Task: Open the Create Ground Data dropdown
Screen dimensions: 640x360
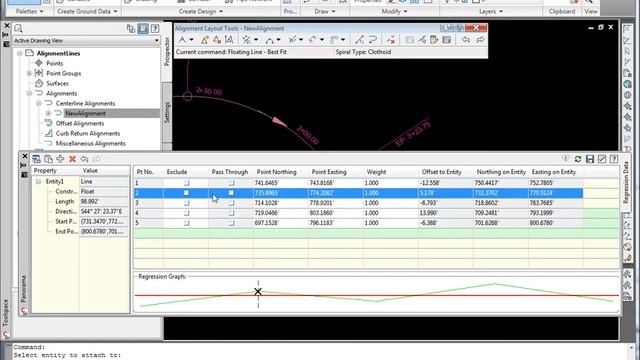Action: [x=87, y=11]
